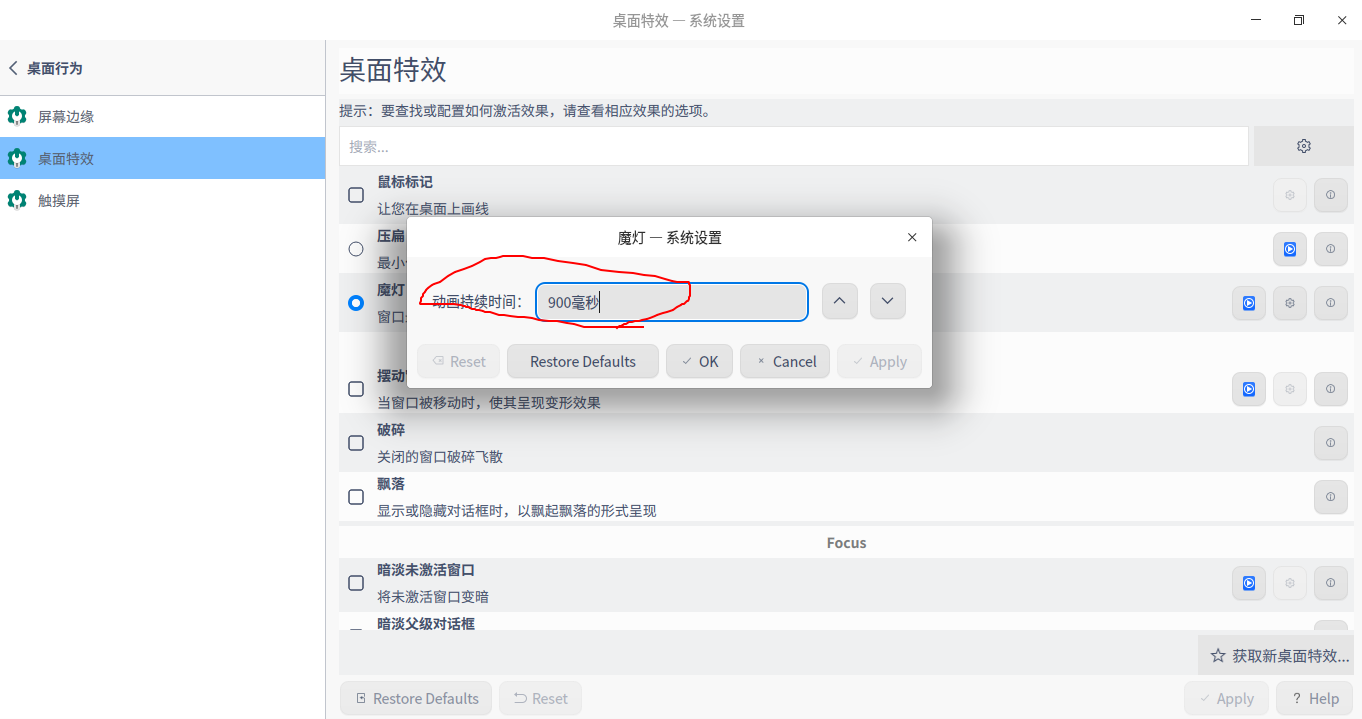1362x719 pixels.
Task: Show info about 破碎 effect
Action: (1330, 443)
